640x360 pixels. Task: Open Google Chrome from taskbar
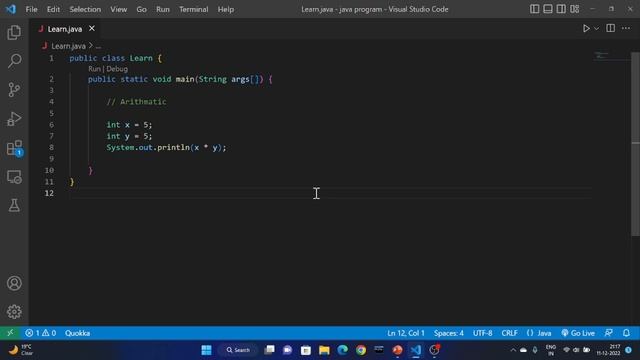coord(361,350)
